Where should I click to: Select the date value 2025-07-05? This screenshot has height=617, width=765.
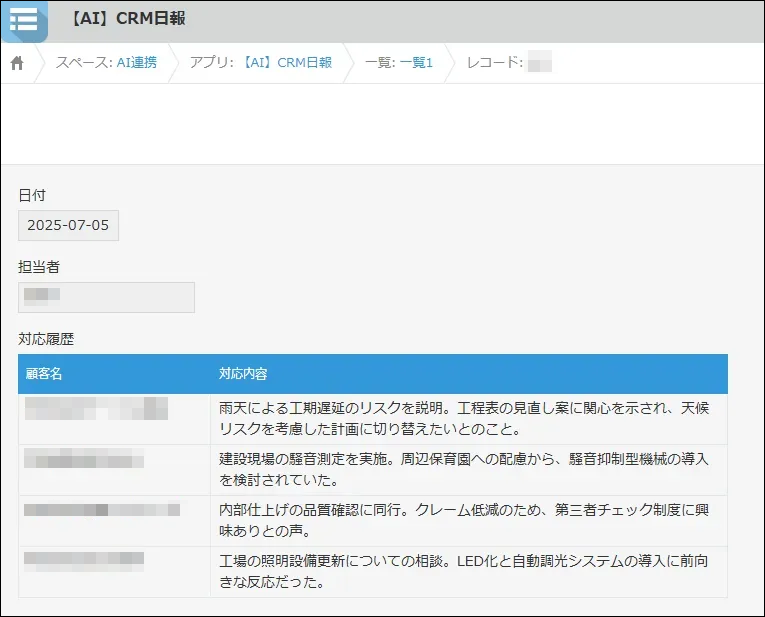[x=68, y=225]
